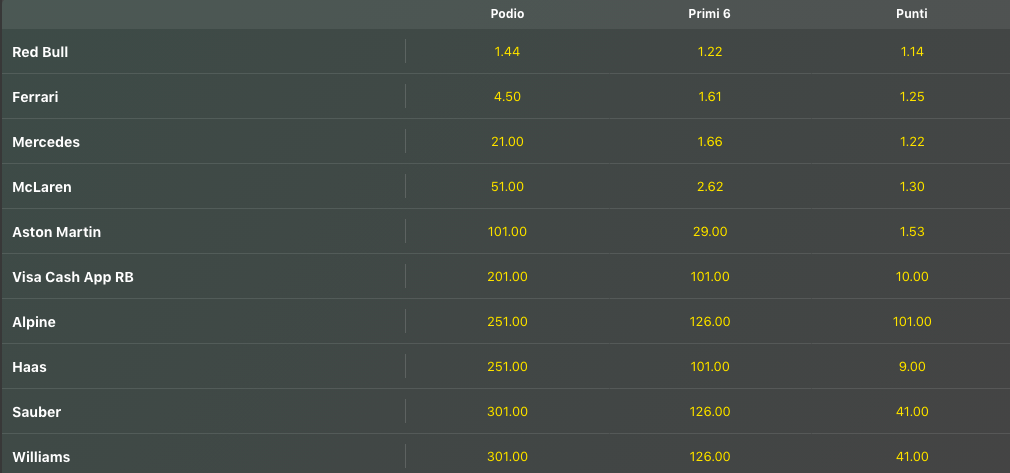The image size is (1010, 473).
Task: Click the Punti column header
Action: pos(912,14)
